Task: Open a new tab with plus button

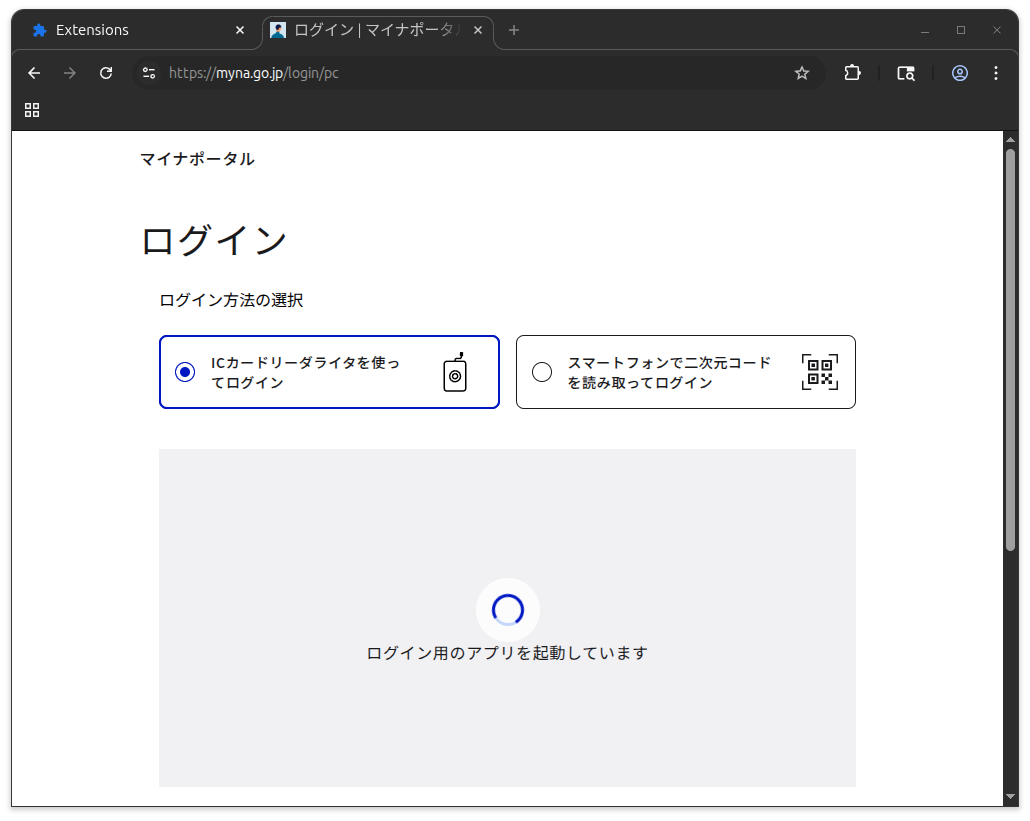Action: coord(514,30)
